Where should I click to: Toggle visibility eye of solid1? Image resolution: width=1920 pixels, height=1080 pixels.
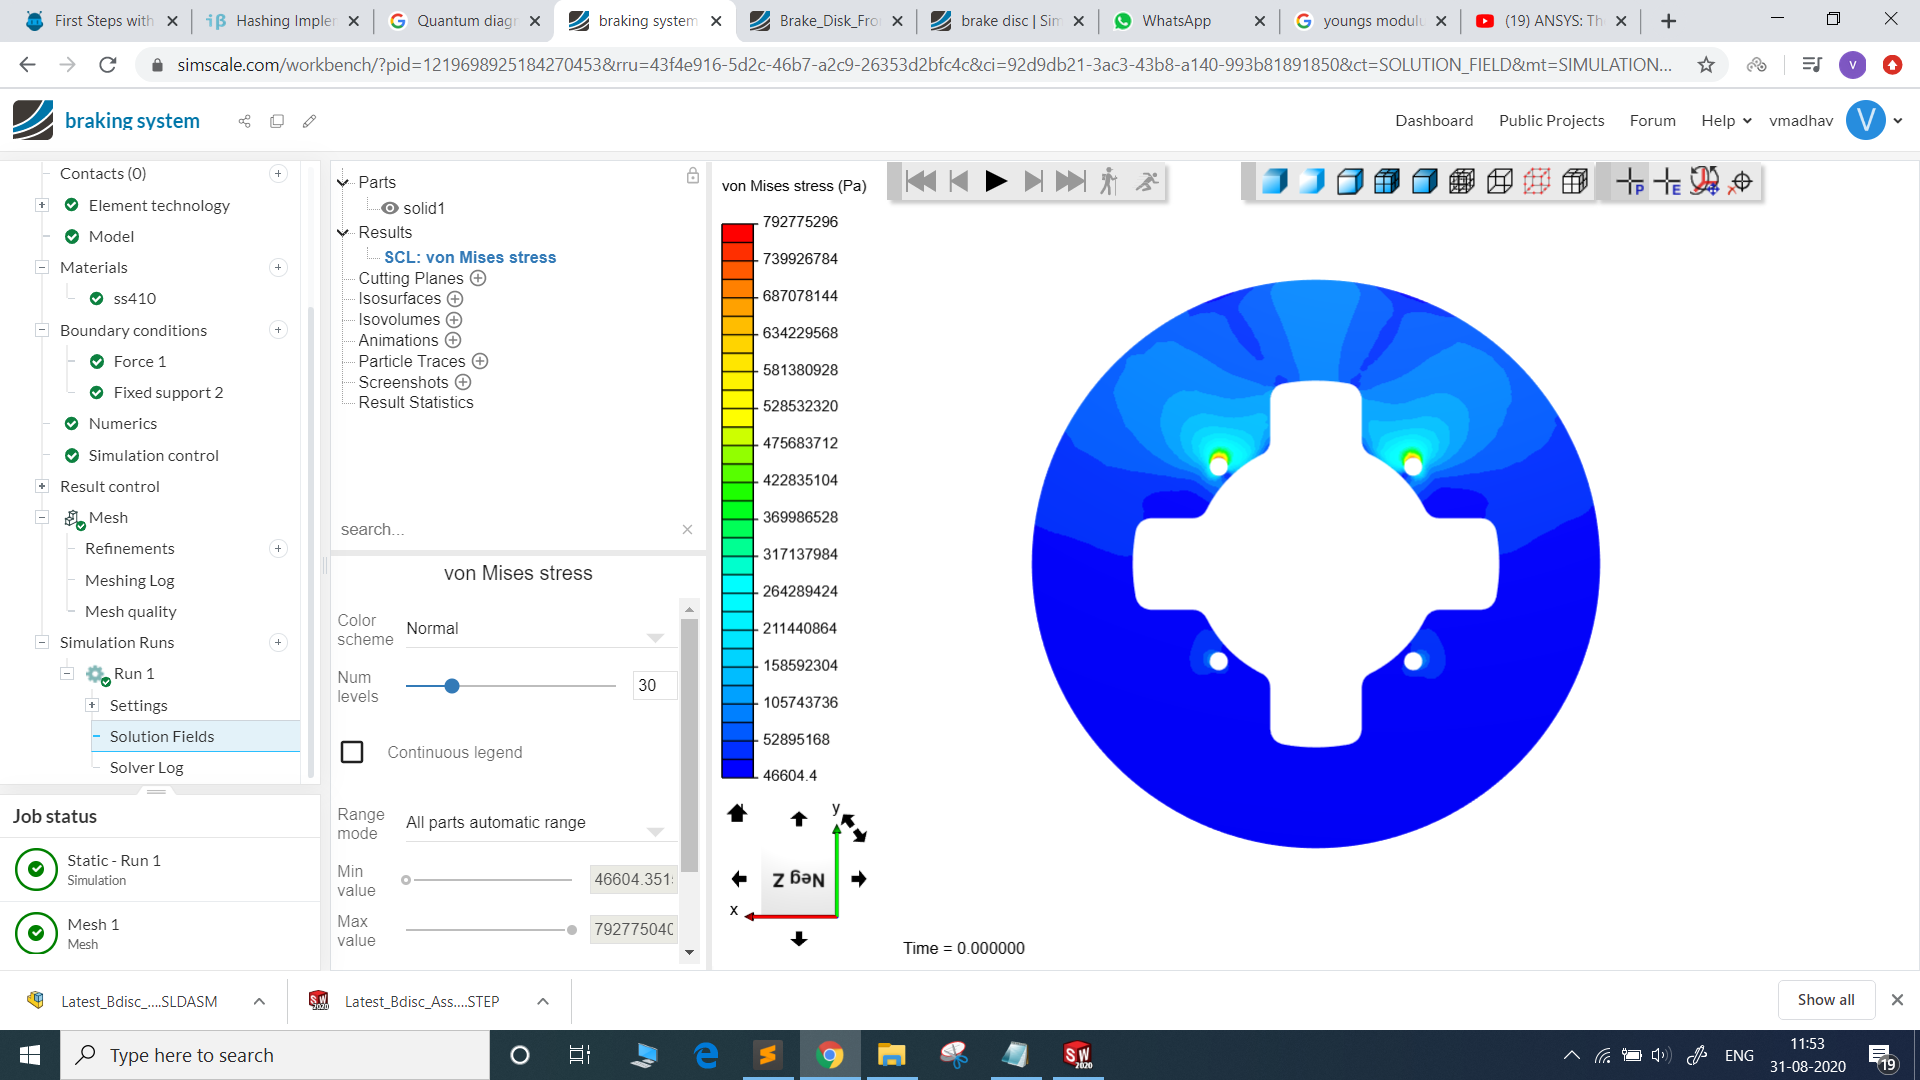[x=390, y=208]
